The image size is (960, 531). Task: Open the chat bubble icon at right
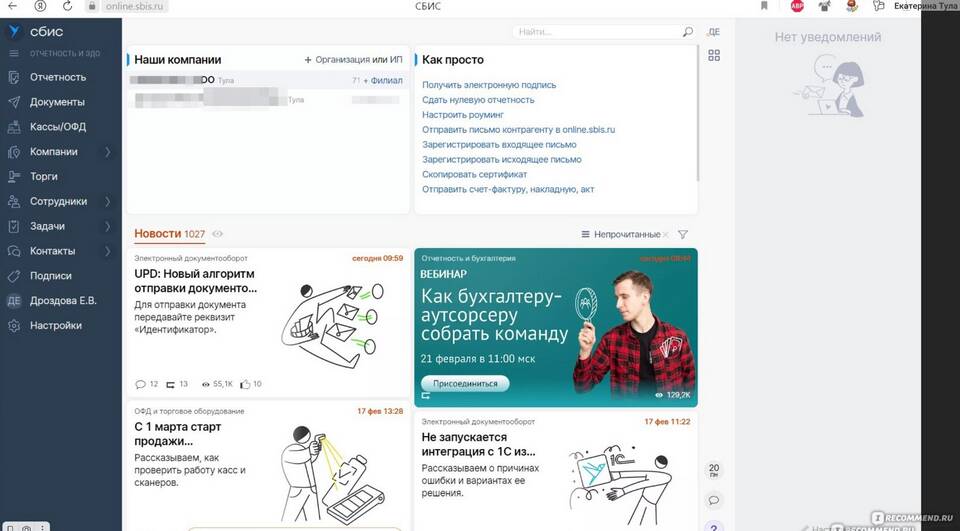(714, 500)
